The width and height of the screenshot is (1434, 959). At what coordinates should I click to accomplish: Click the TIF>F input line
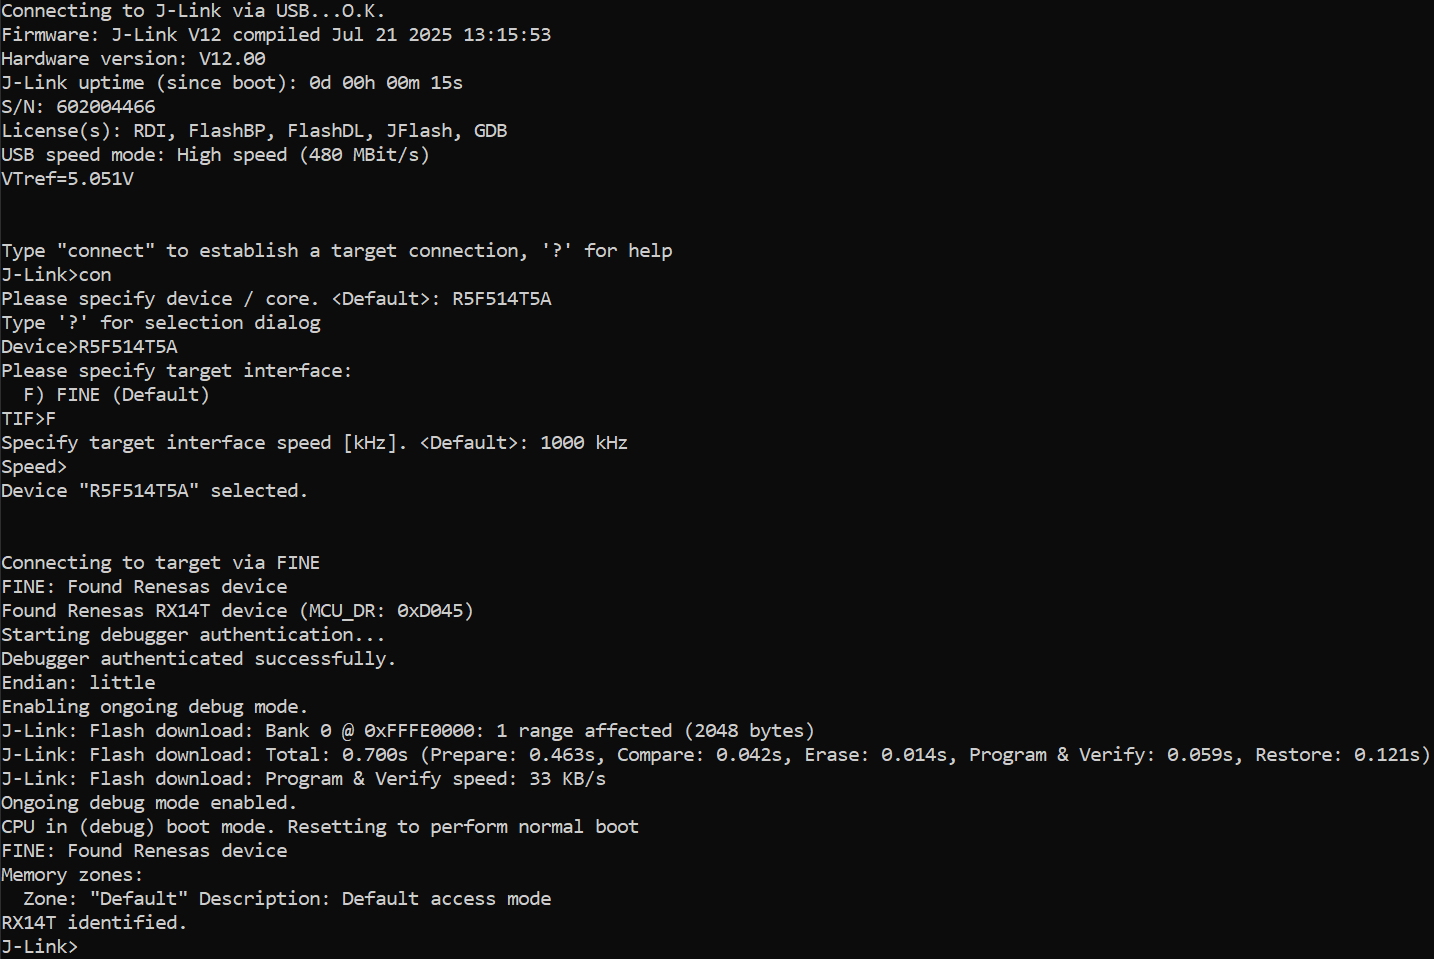(29, 419)
